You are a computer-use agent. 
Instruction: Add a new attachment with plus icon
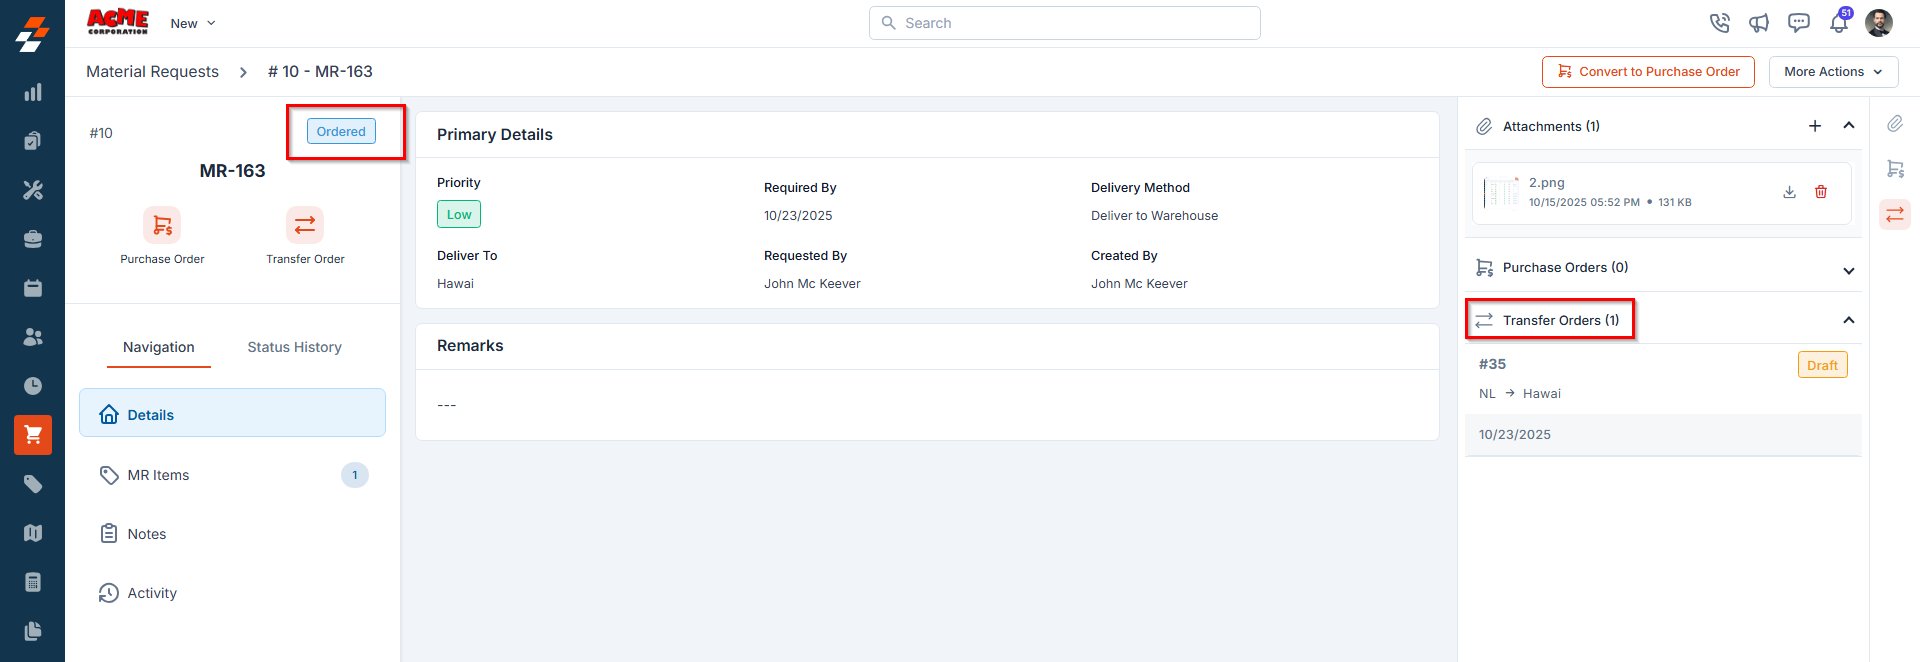point(1815,126)
